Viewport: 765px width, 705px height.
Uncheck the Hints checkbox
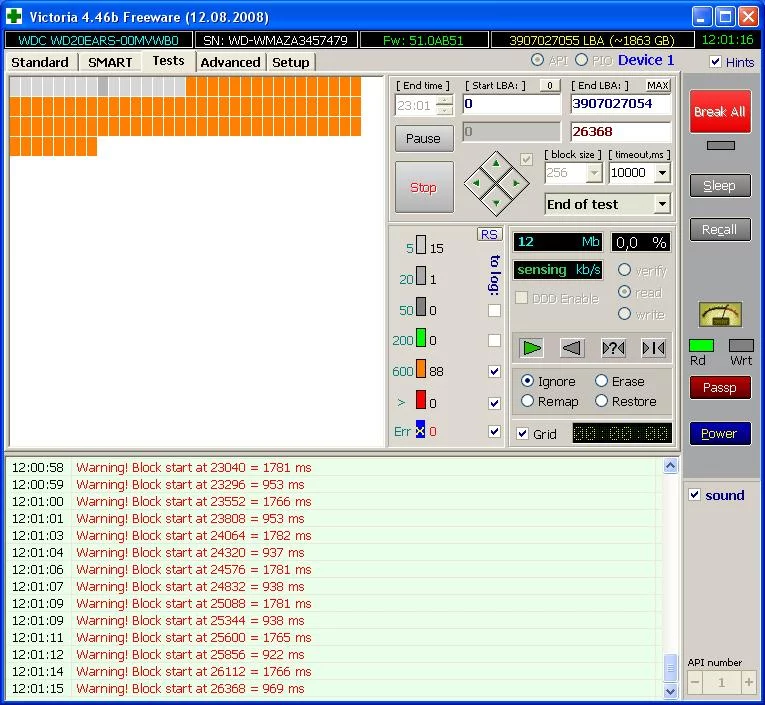[x=715, y=62]
